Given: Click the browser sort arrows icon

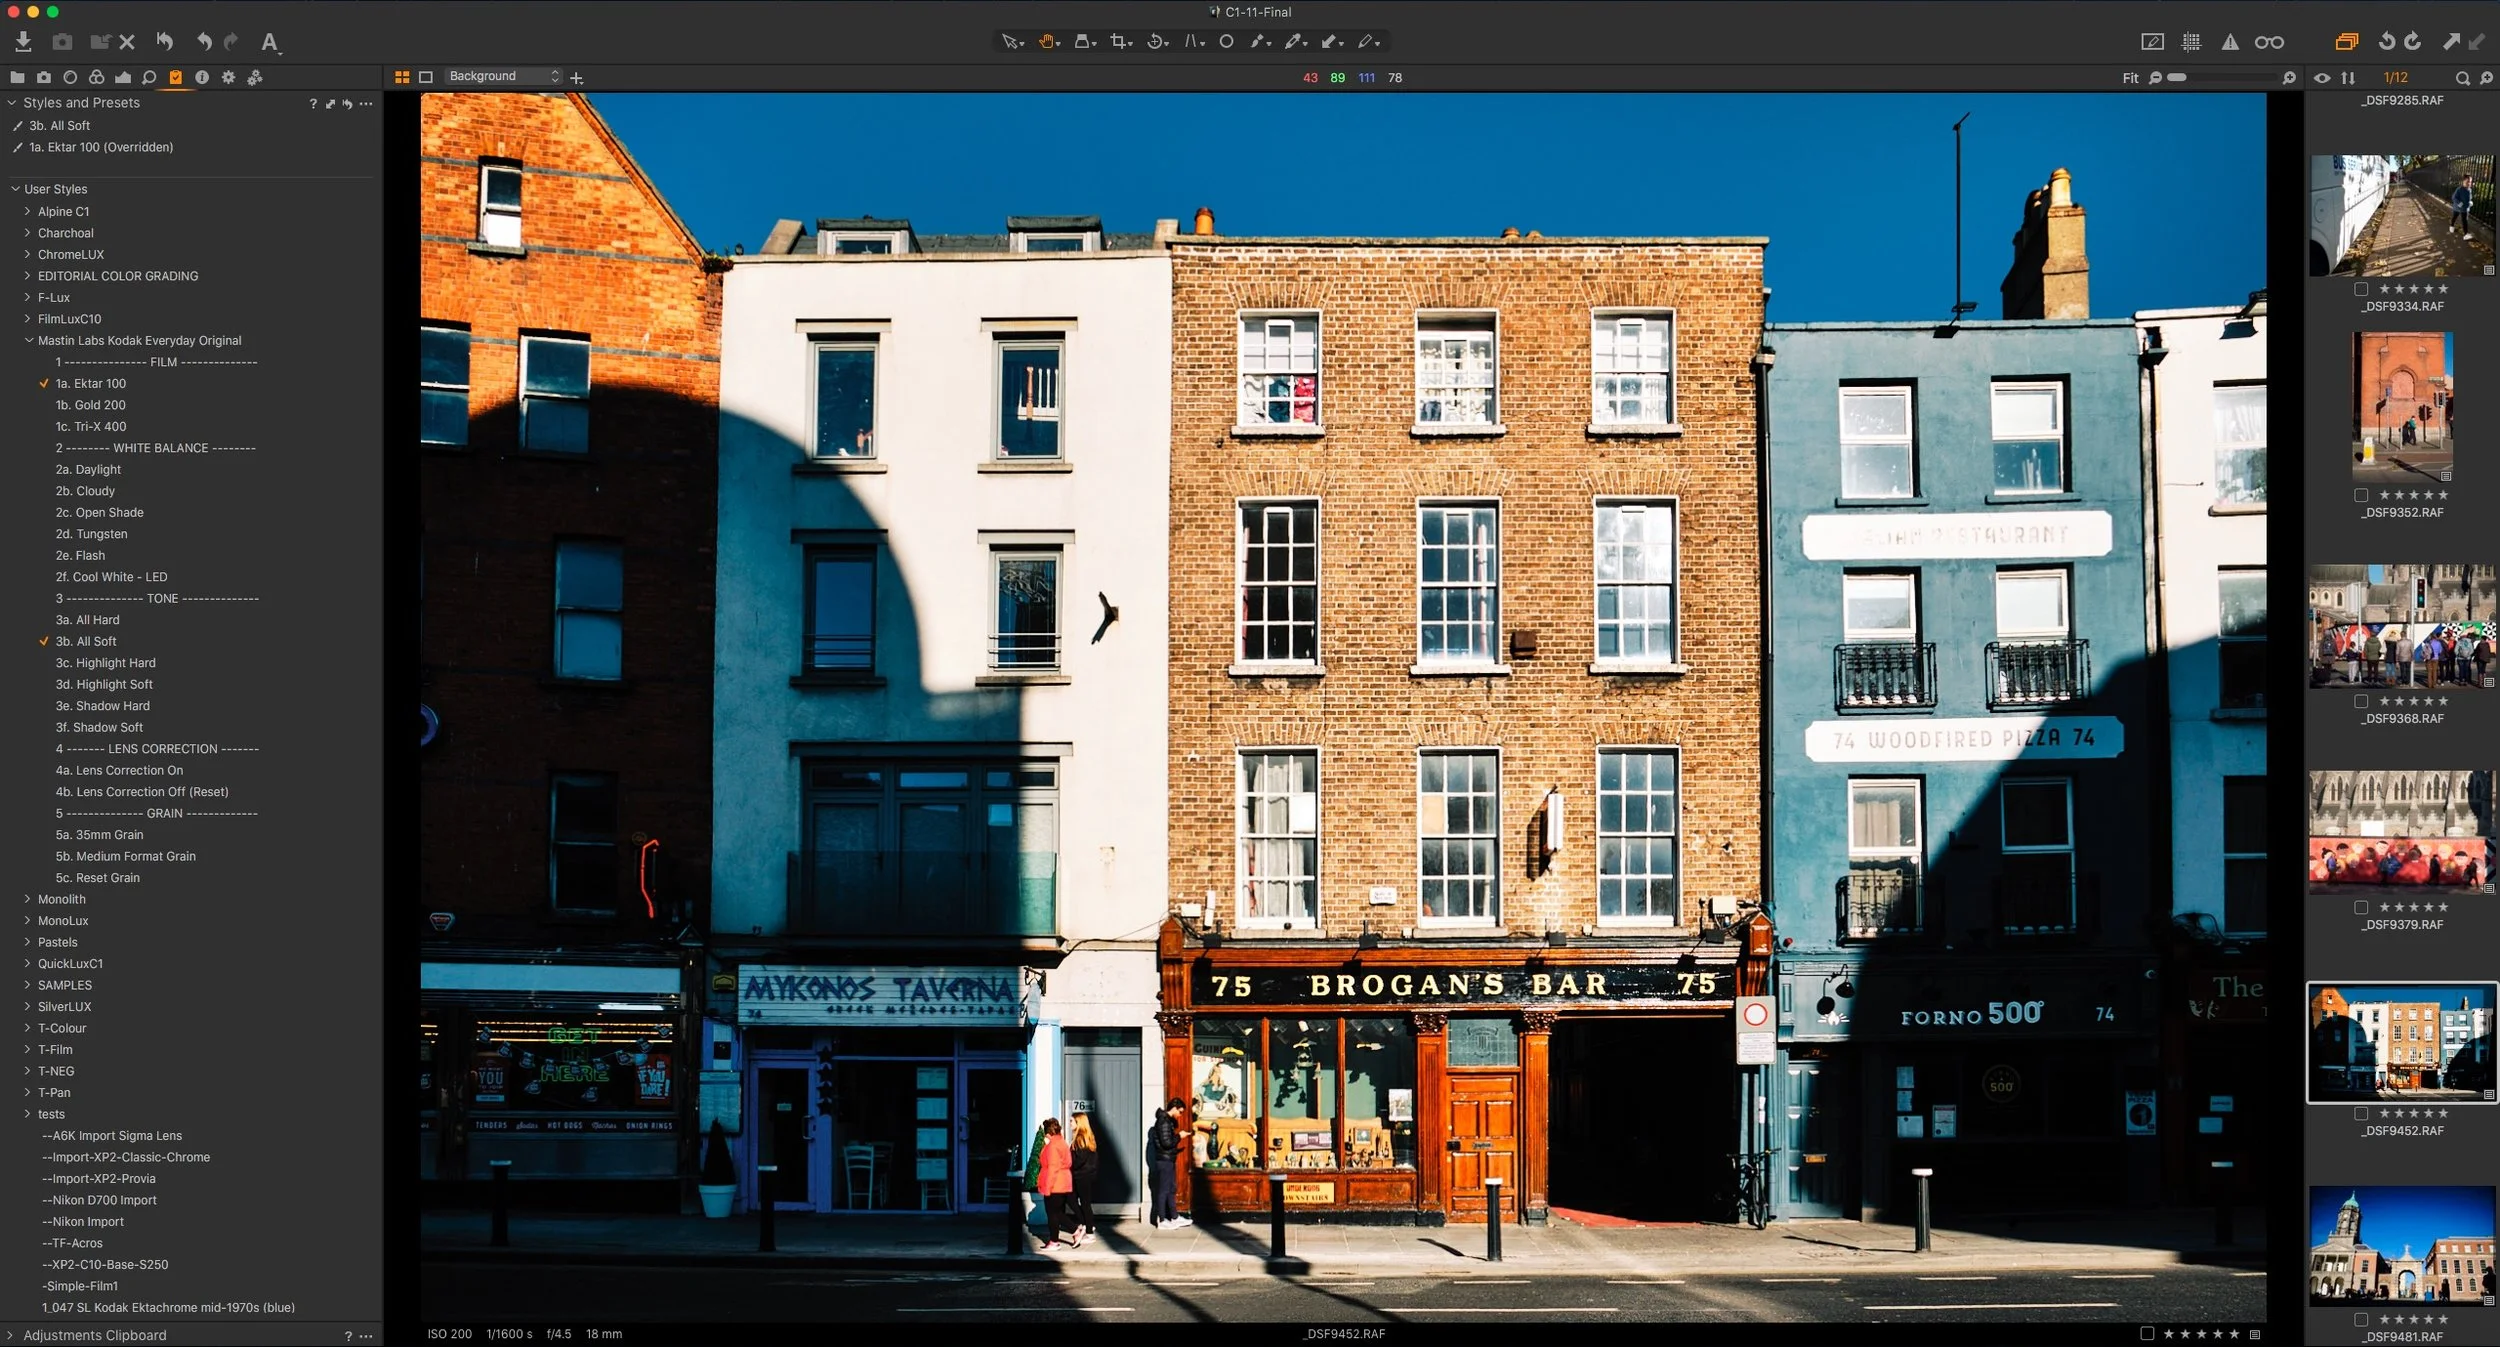Looking at the screenshot, I should click(x=2348, y=78).
